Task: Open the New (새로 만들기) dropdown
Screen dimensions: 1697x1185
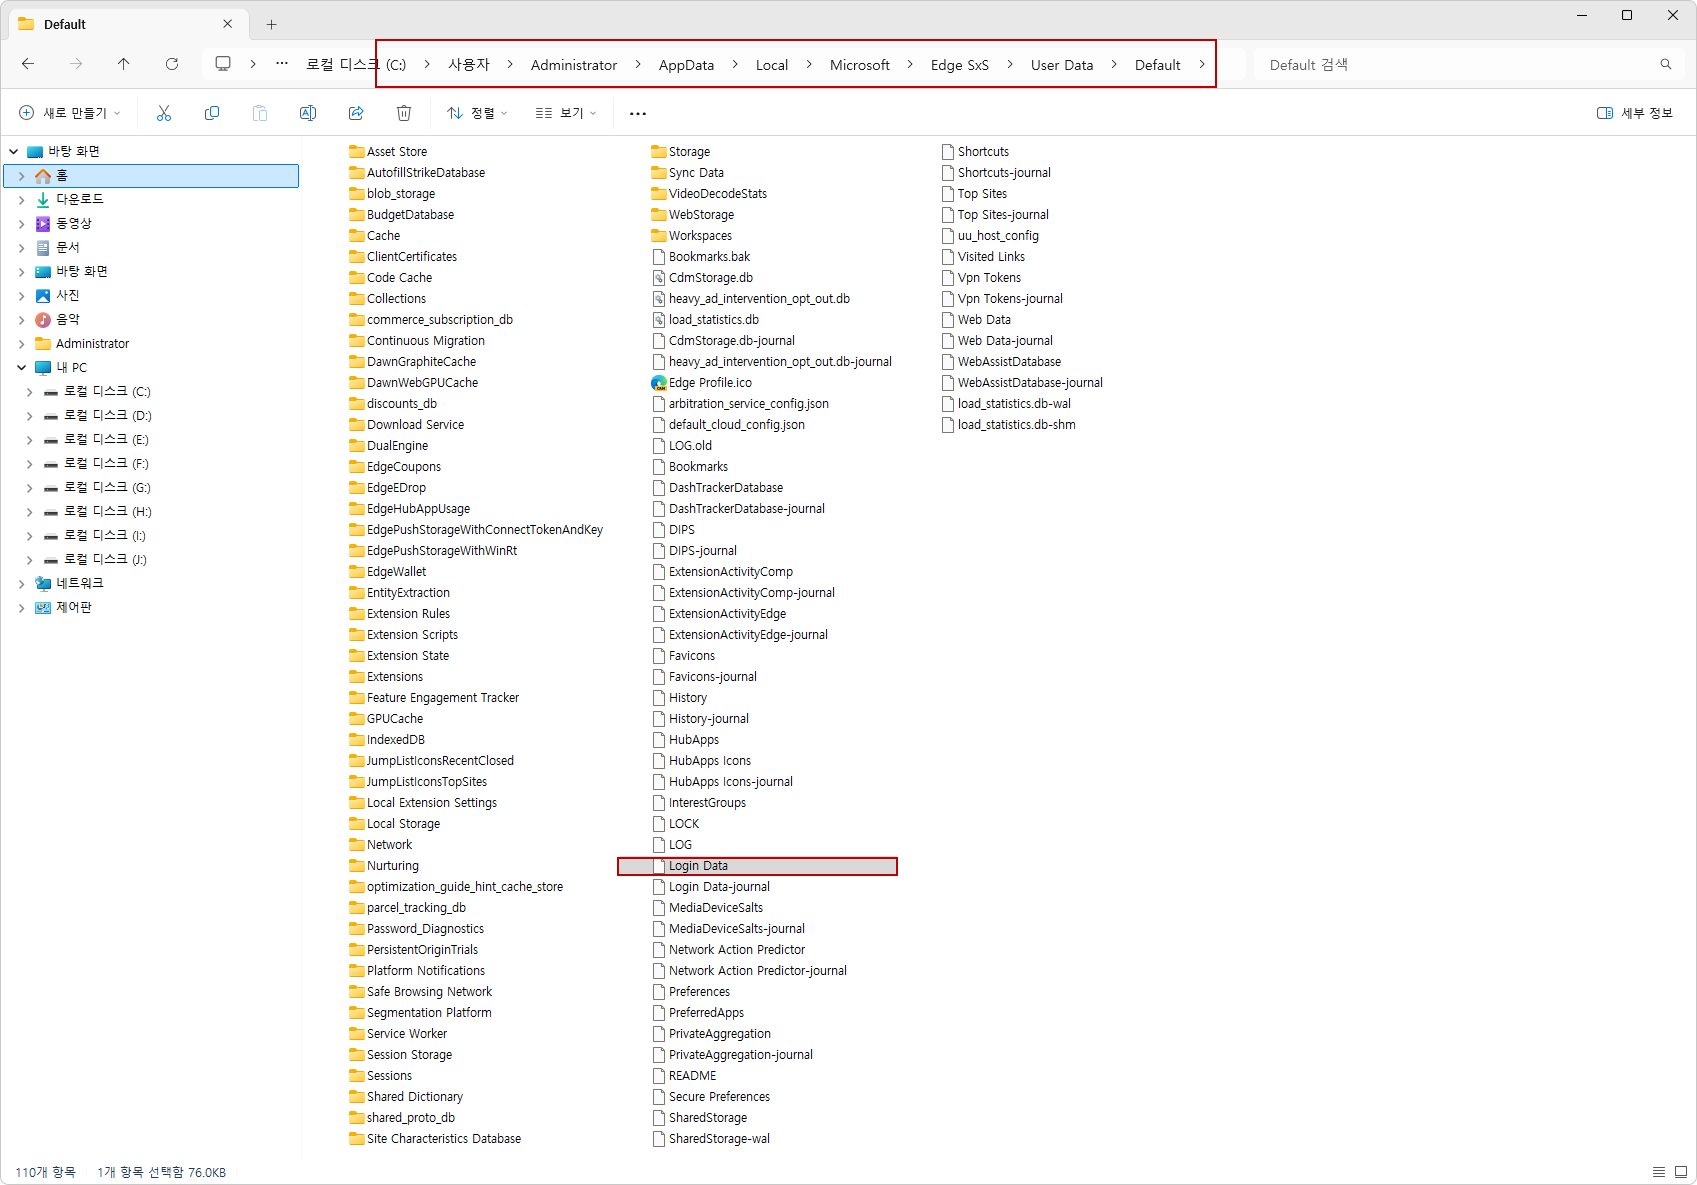Action: 70,113
